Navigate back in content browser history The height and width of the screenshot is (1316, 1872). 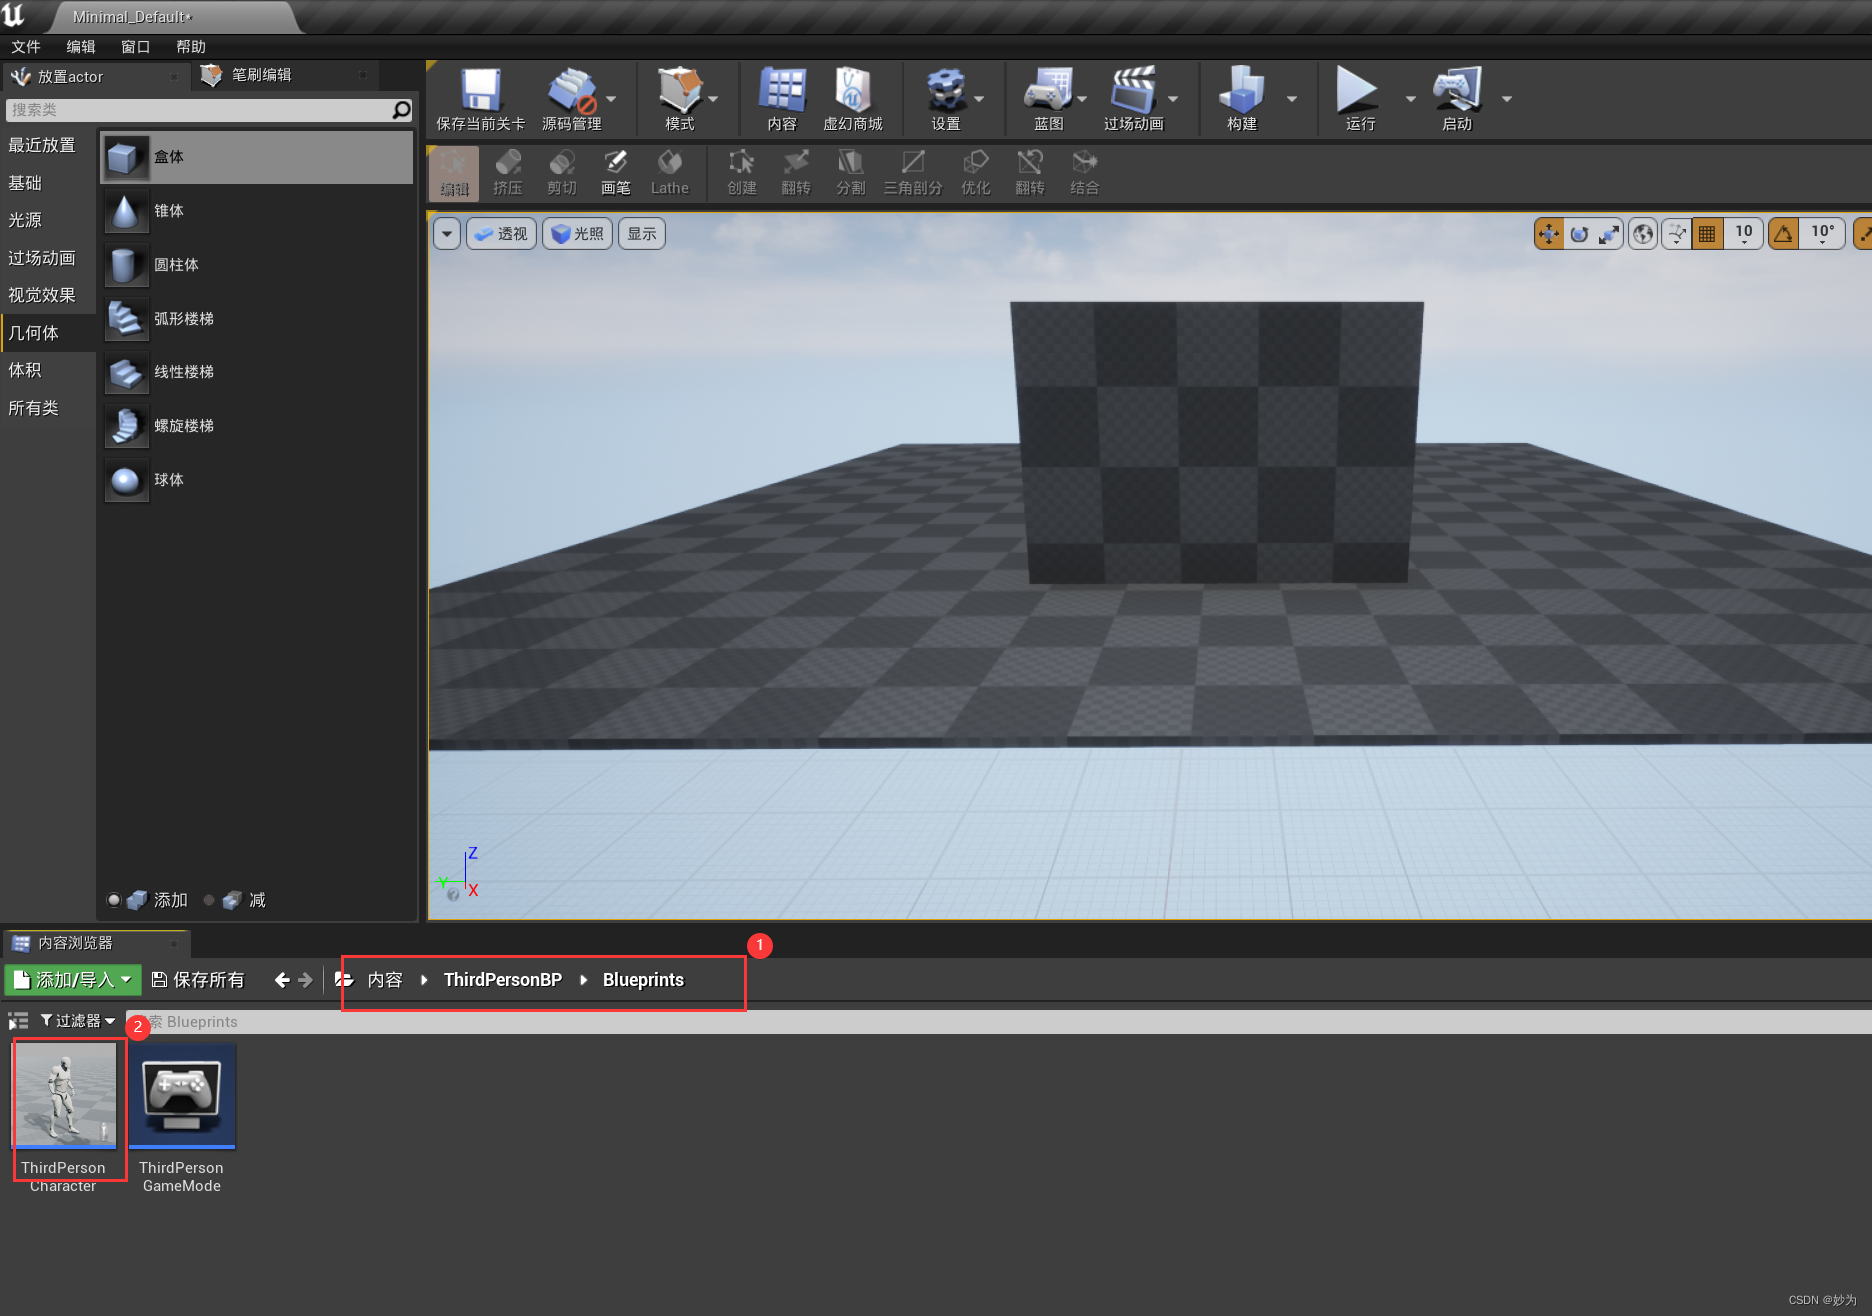tap(282, 980)
